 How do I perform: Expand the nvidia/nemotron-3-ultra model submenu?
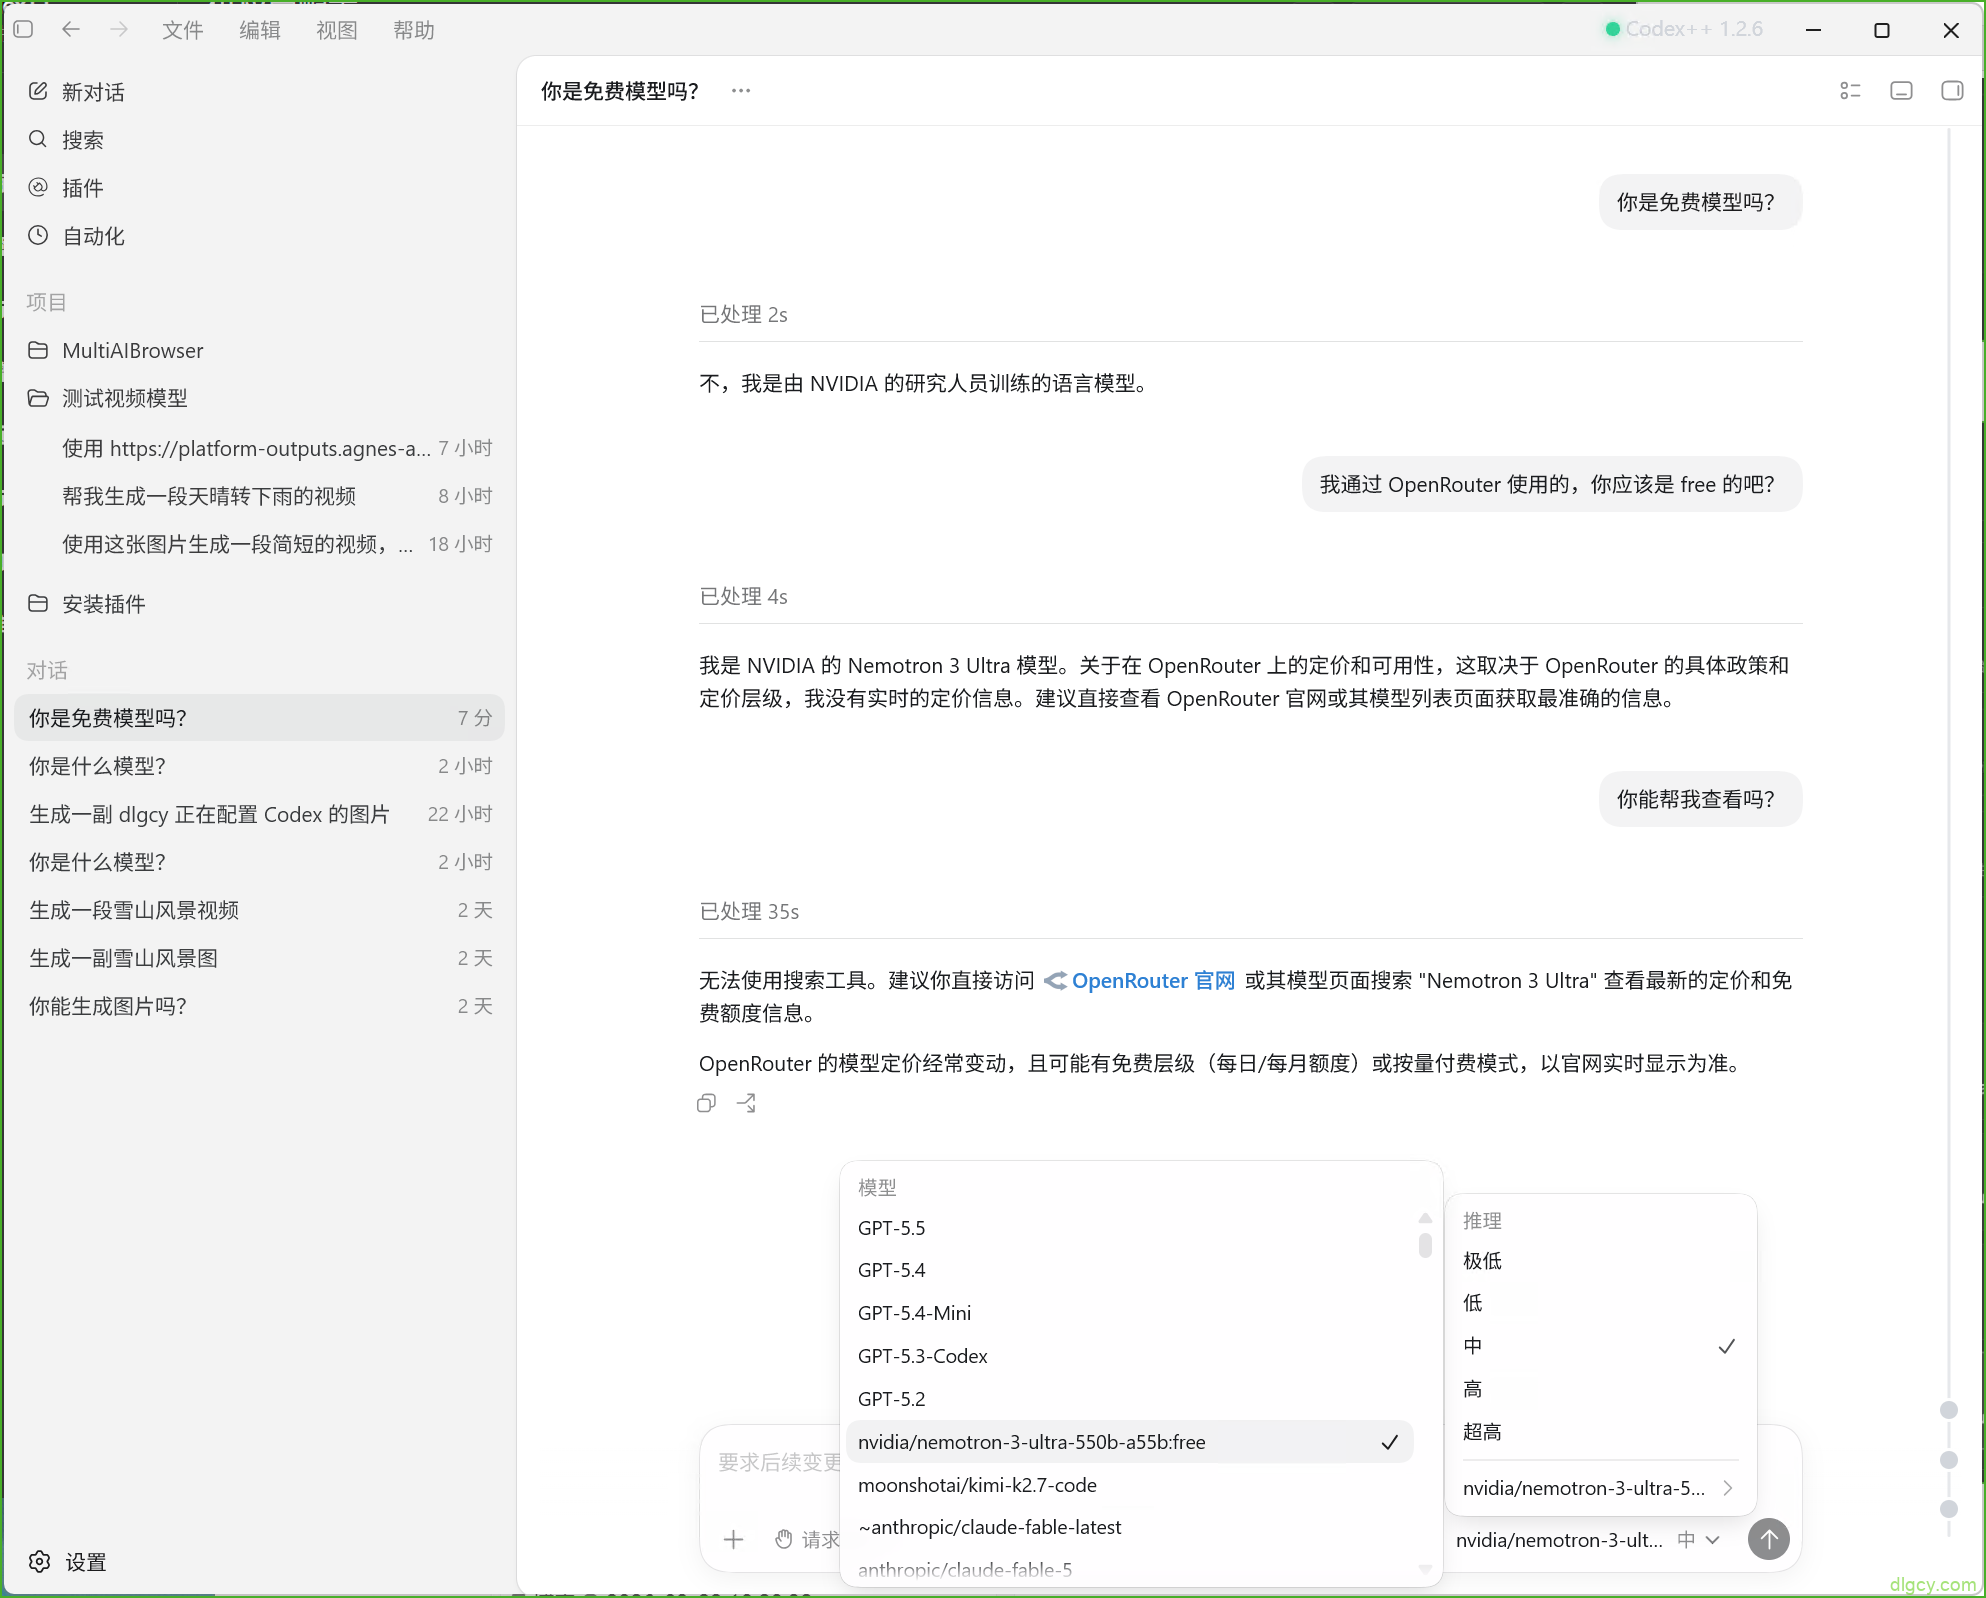tap(1600, 1488)
